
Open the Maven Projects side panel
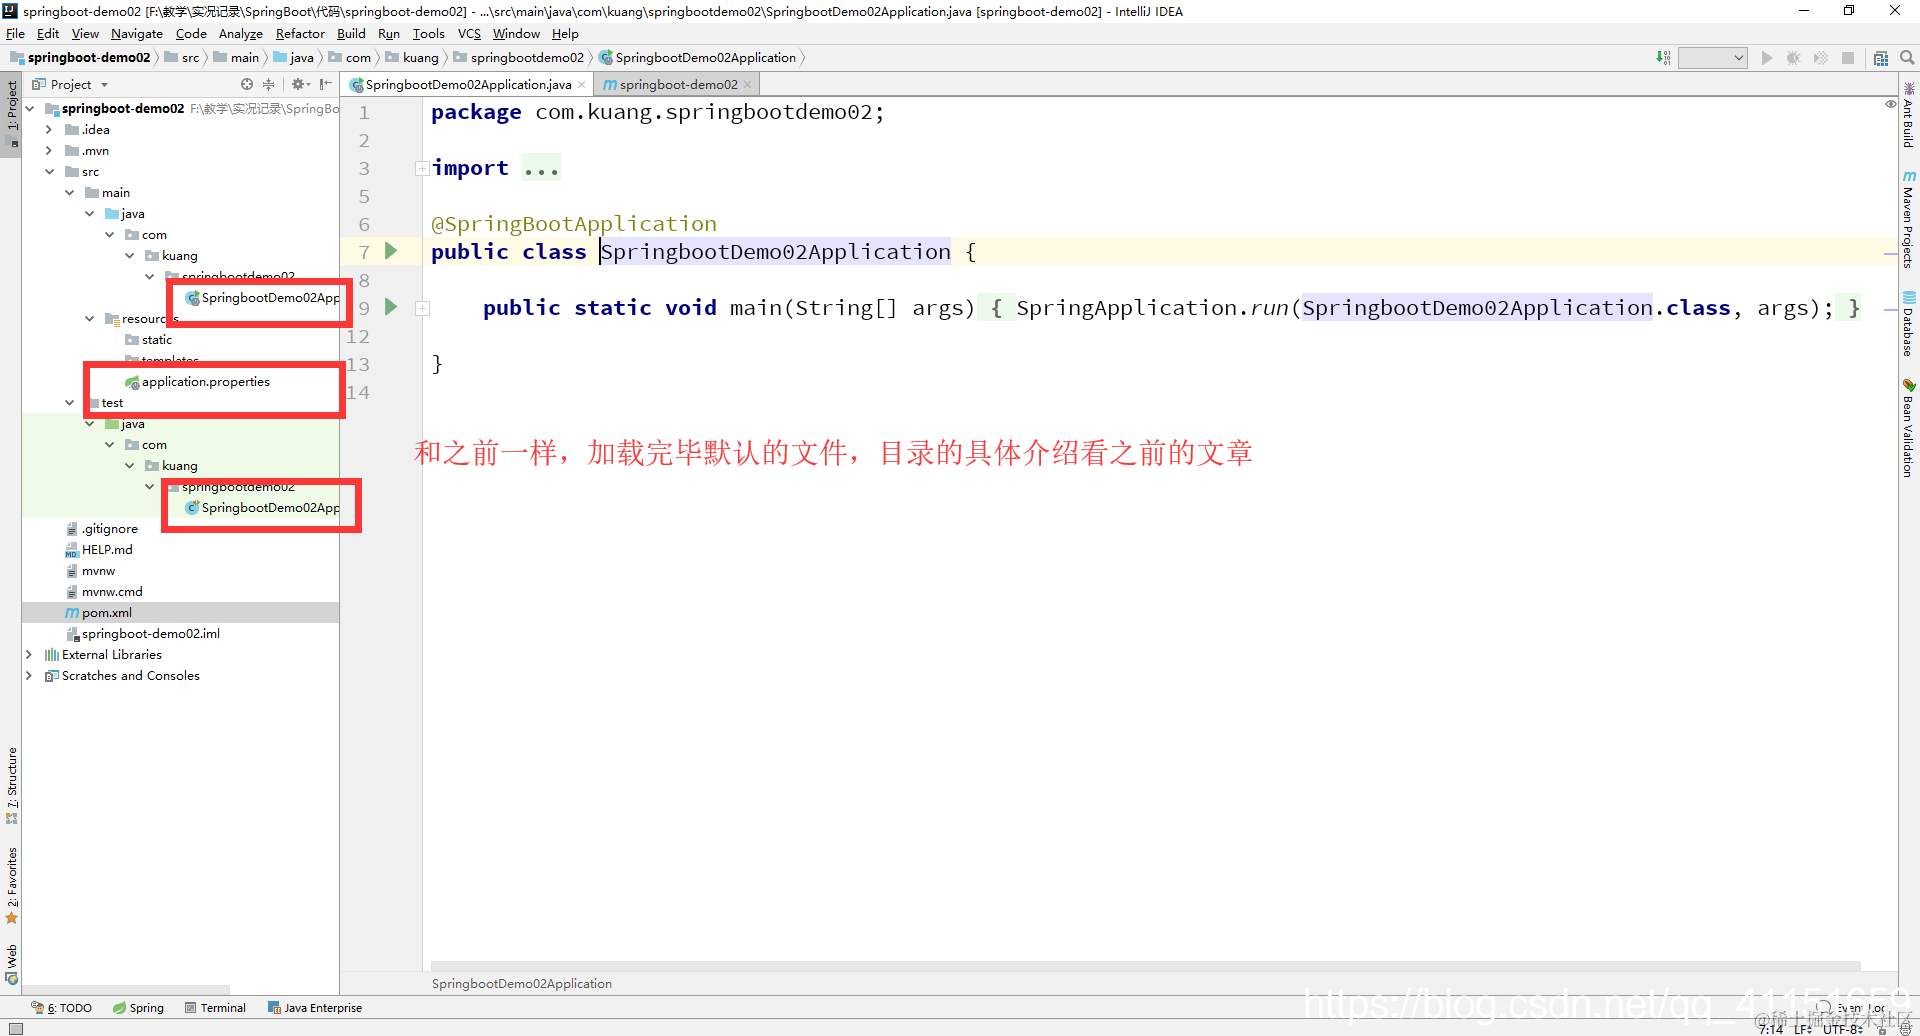tap(1908, 220)
